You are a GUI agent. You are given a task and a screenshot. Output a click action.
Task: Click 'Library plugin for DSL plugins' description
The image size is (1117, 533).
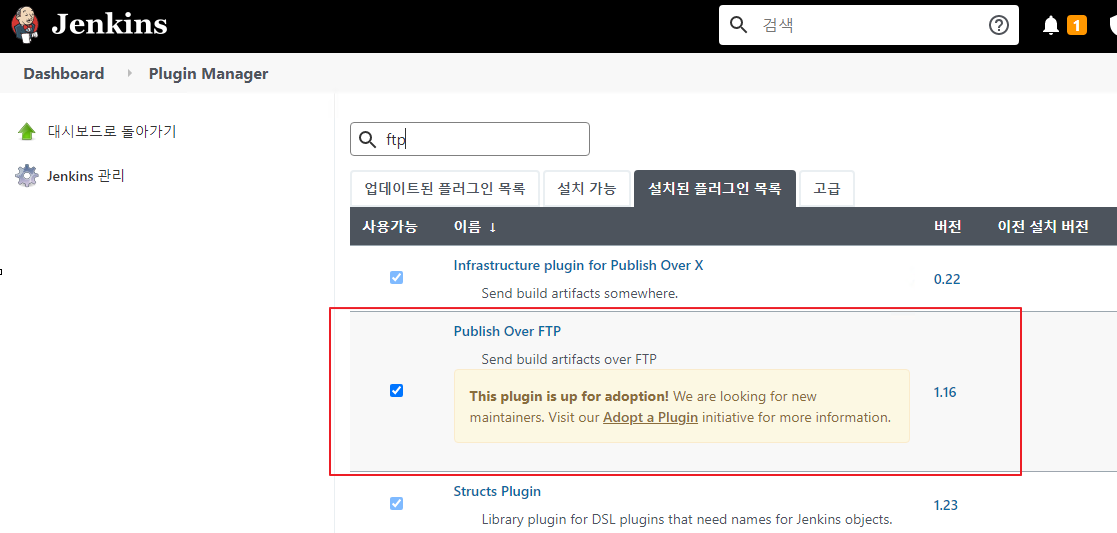point(687,519)
